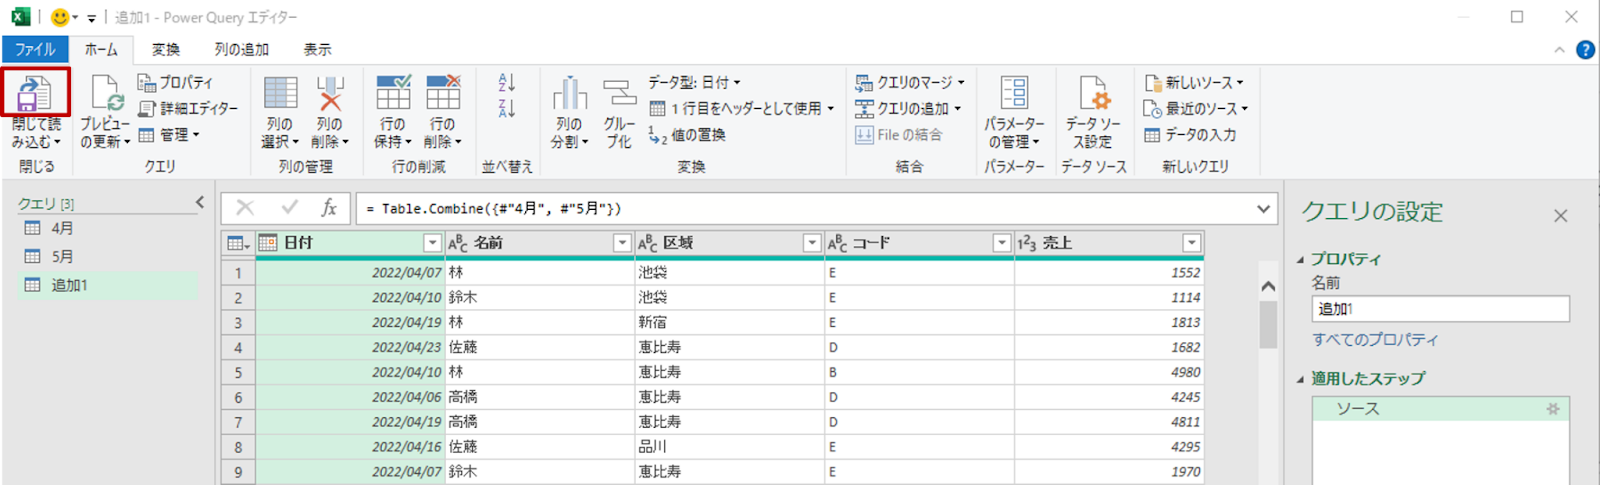Click the Close & Load (閉じて読み込む) icon
The height and width of the screenshot is (485, 1600).
[36, 93]
